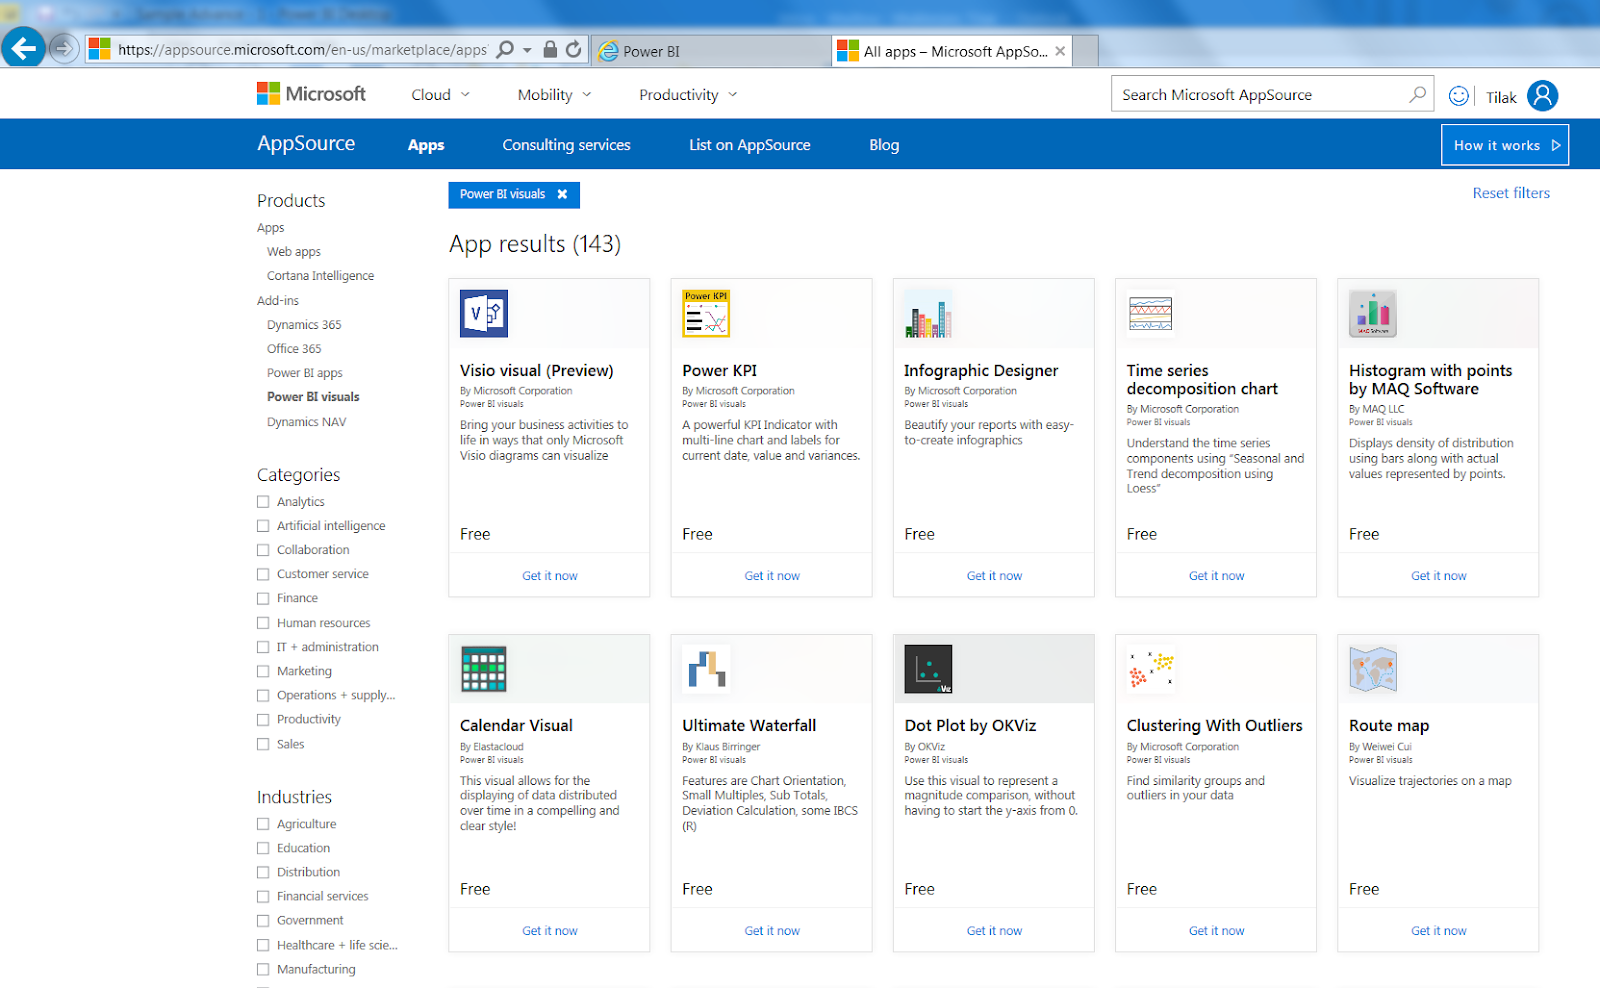Click Get it now for Route map

tap(1438, 931)
